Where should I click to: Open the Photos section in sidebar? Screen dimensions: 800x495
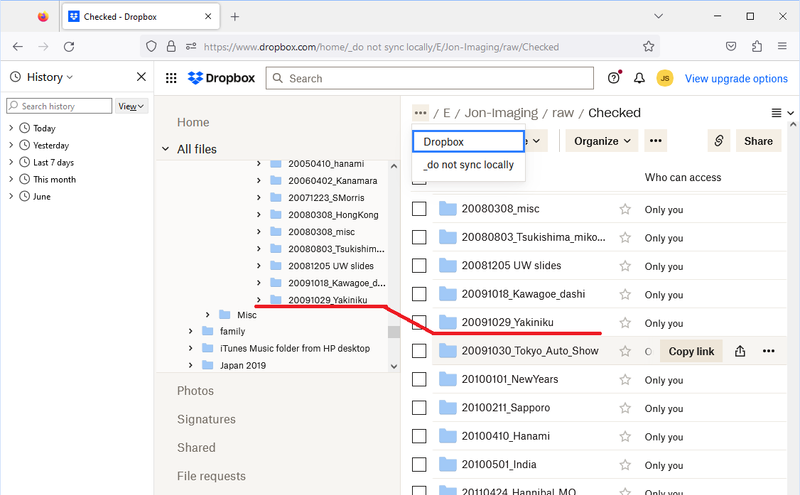pyautogui.click(x=195, y=391)
